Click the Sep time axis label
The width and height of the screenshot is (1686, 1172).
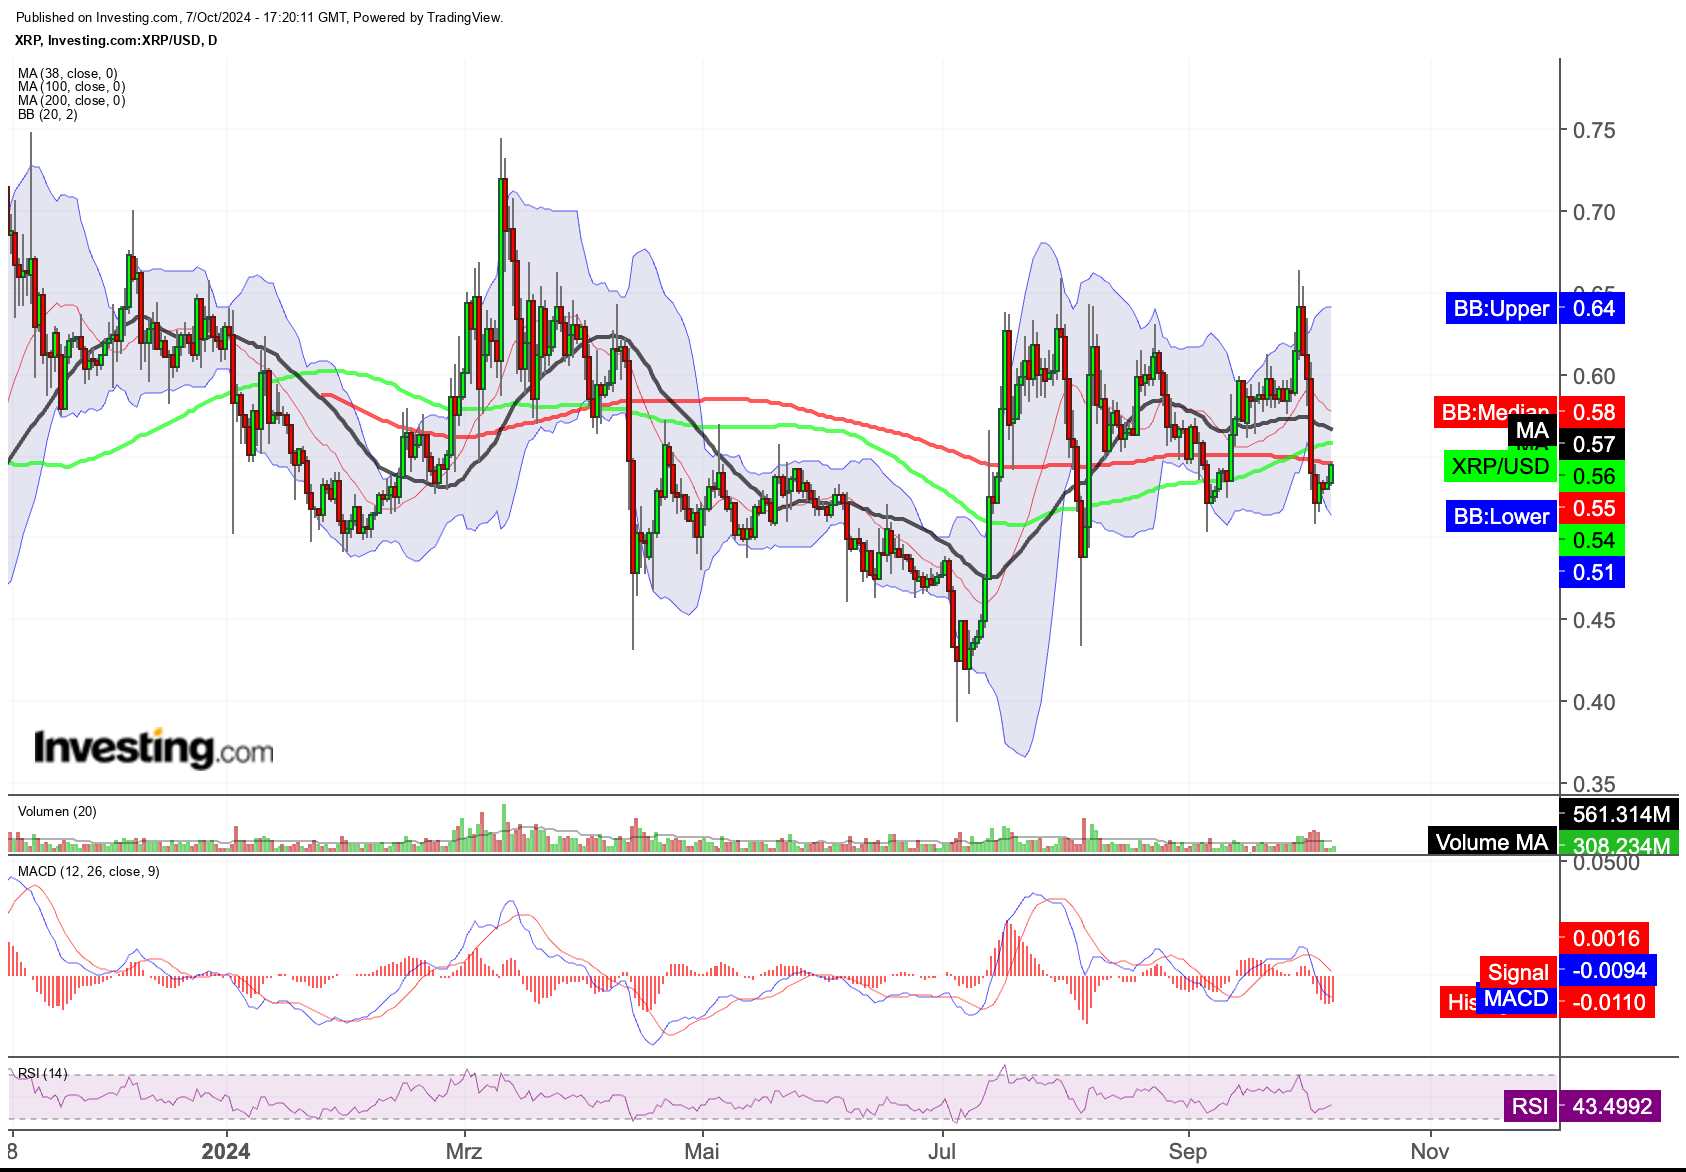tap(1188, 1151)
